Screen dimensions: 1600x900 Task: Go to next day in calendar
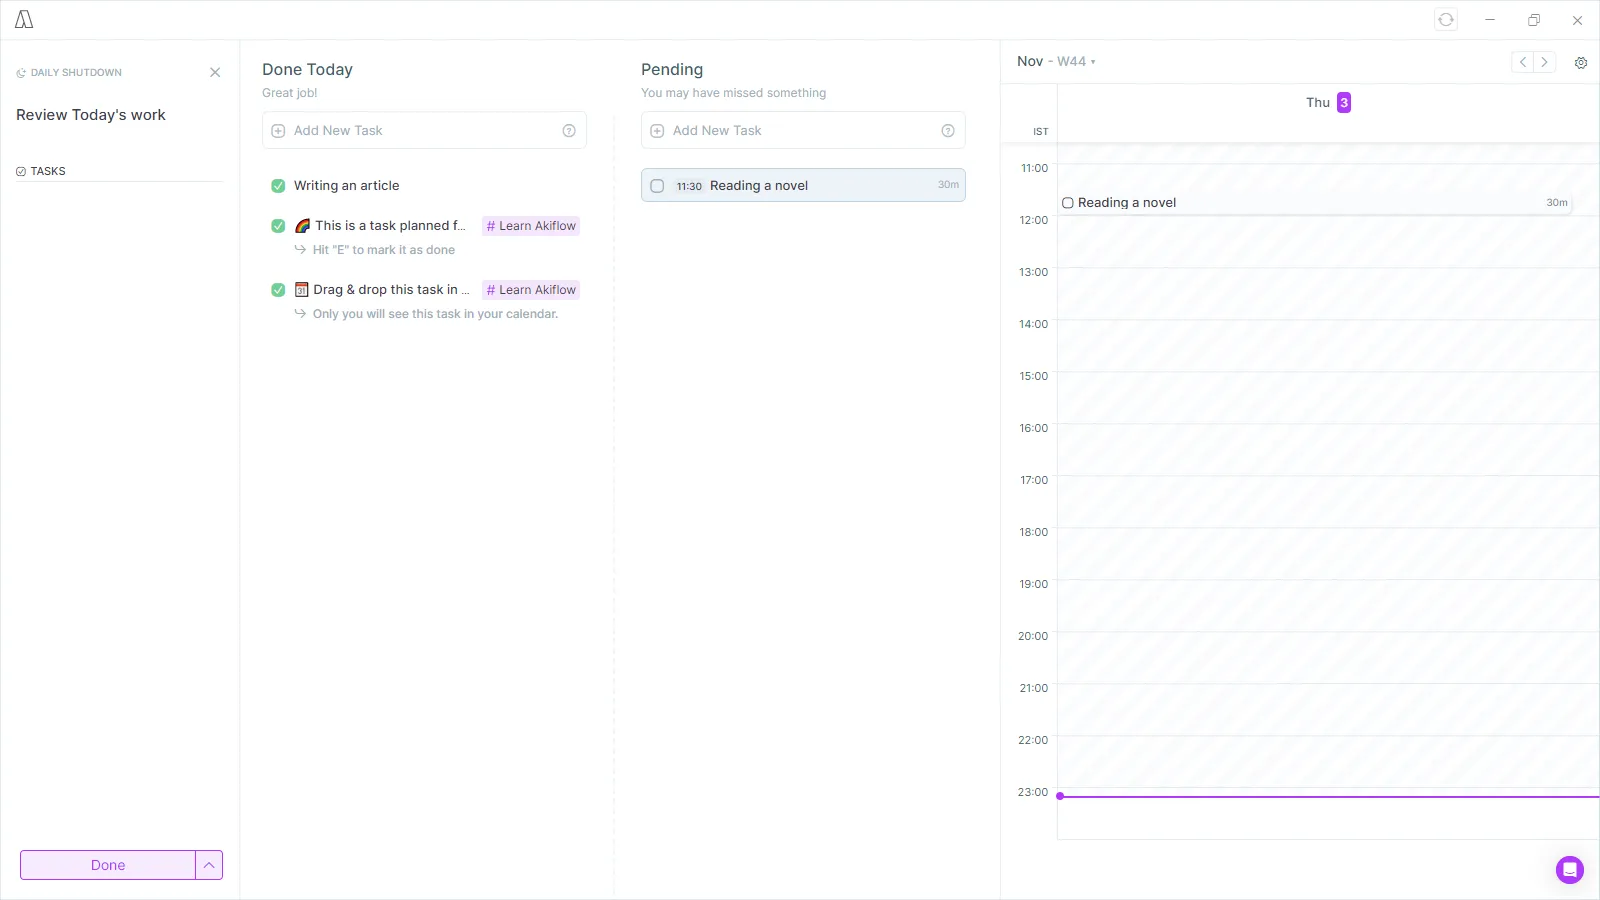click(x=1545, y=62)
